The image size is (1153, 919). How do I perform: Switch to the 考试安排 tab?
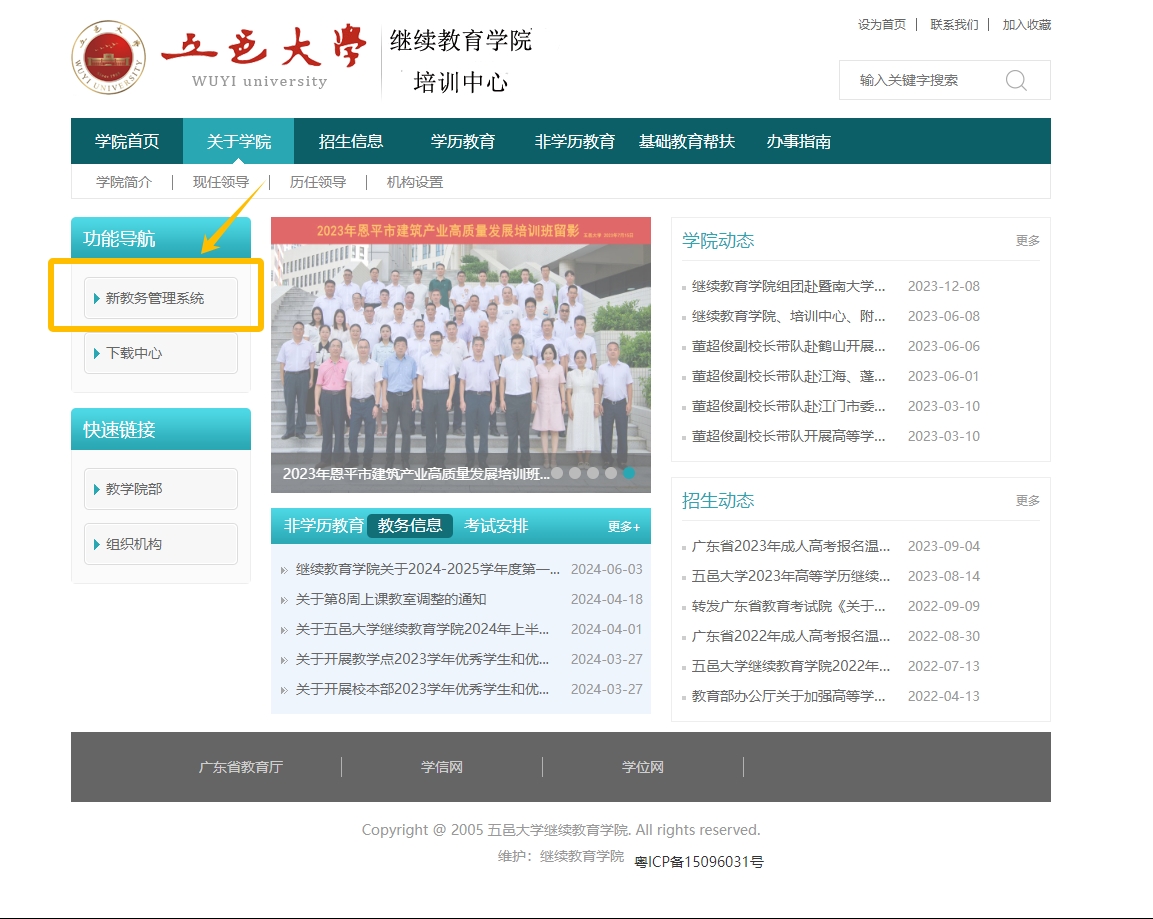(496, 526)
